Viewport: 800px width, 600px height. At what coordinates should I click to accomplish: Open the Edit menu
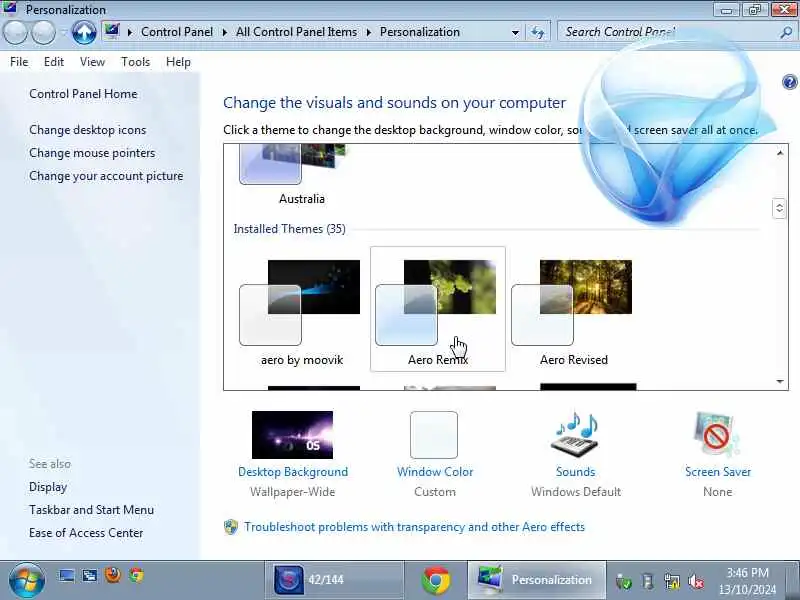tap(54, 62)
